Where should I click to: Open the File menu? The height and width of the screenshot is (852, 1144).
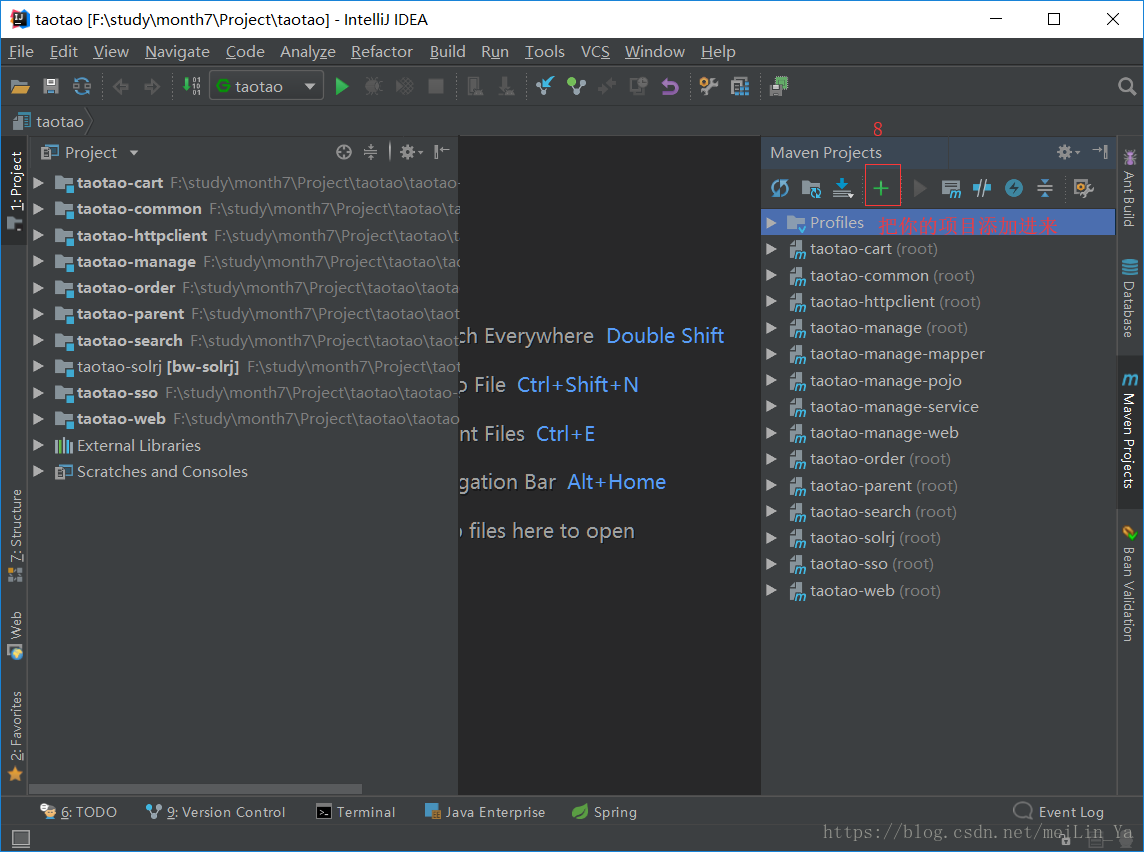pyautogui.click(x=21, y=52)
